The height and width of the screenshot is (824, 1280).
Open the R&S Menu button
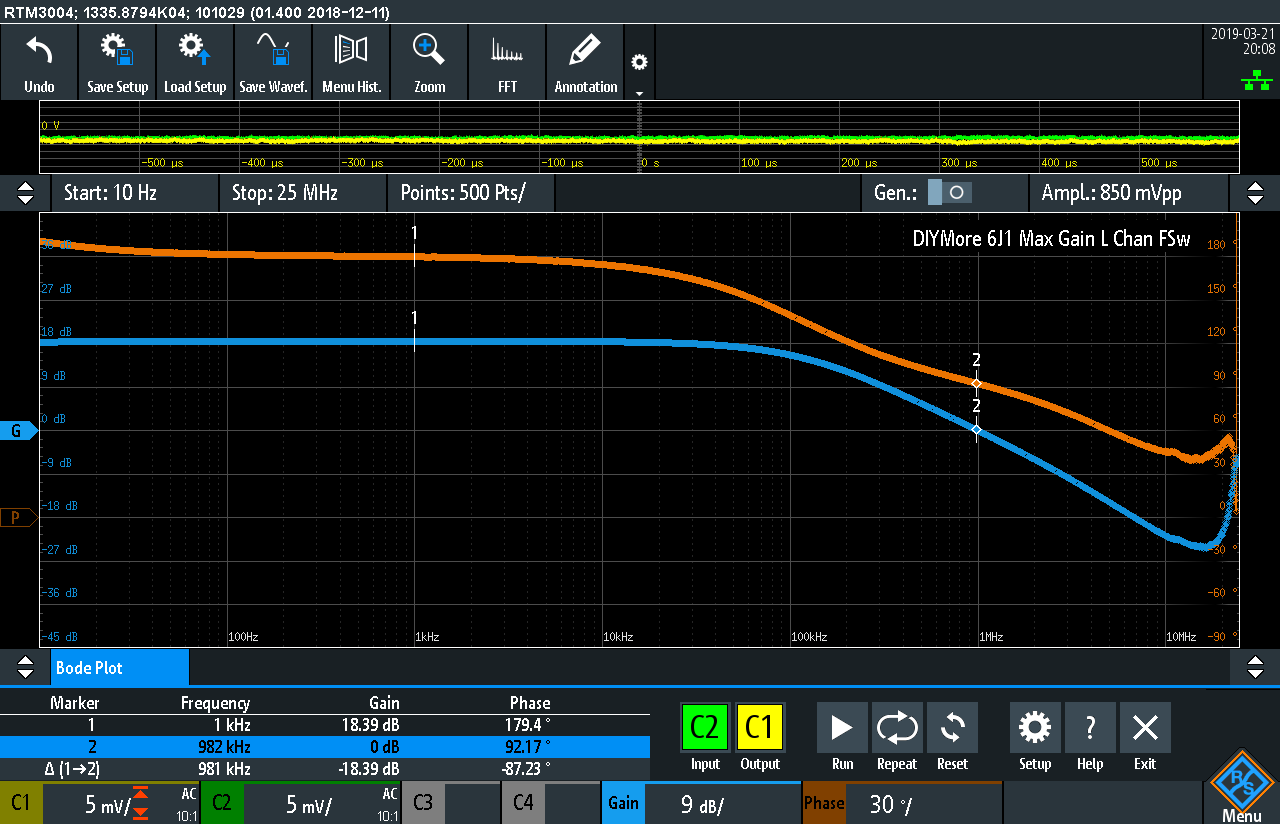point(1241,786)
